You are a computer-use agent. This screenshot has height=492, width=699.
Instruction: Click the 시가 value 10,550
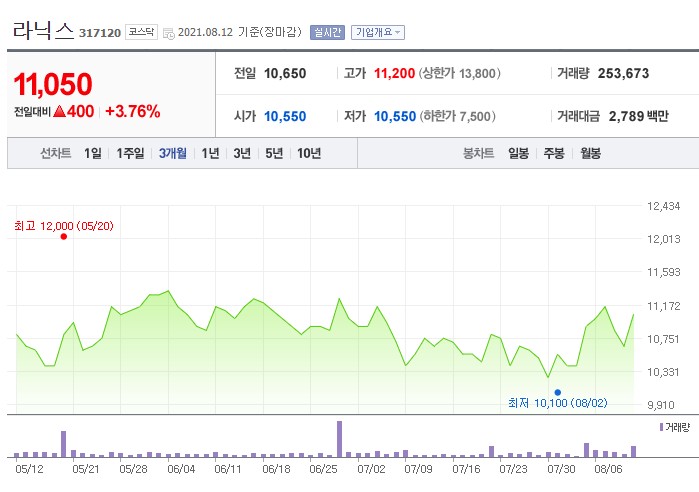pyautogui.click(x=285, y=117)
